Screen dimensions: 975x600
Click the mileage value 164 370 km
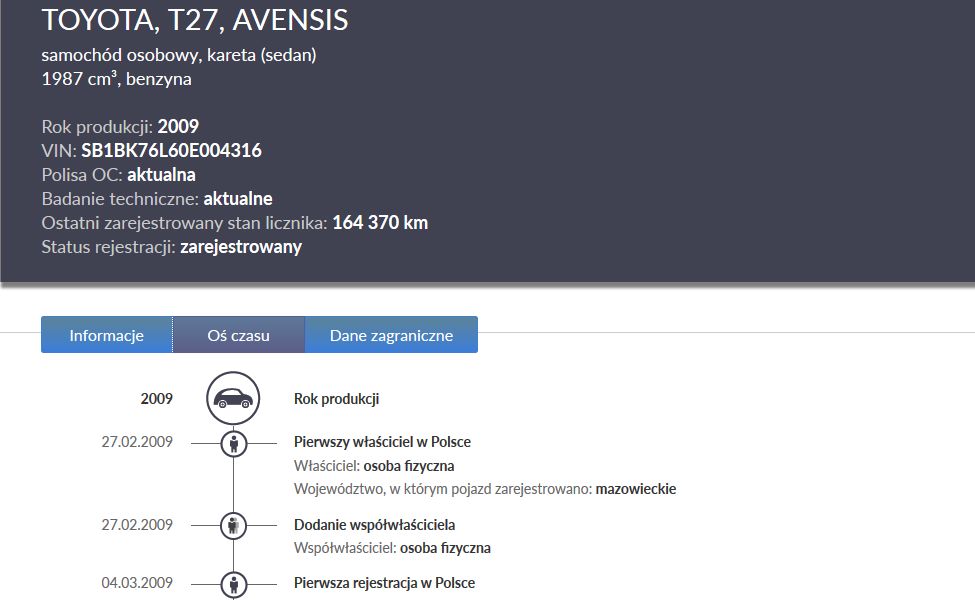coord(380,223)
